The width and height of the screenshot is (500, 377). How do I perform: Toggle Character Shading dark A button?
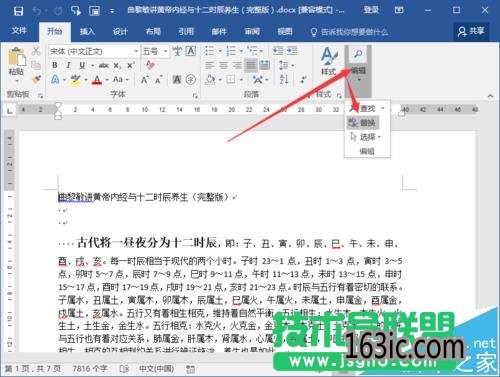pyautogui.click(x=177, y=79)
